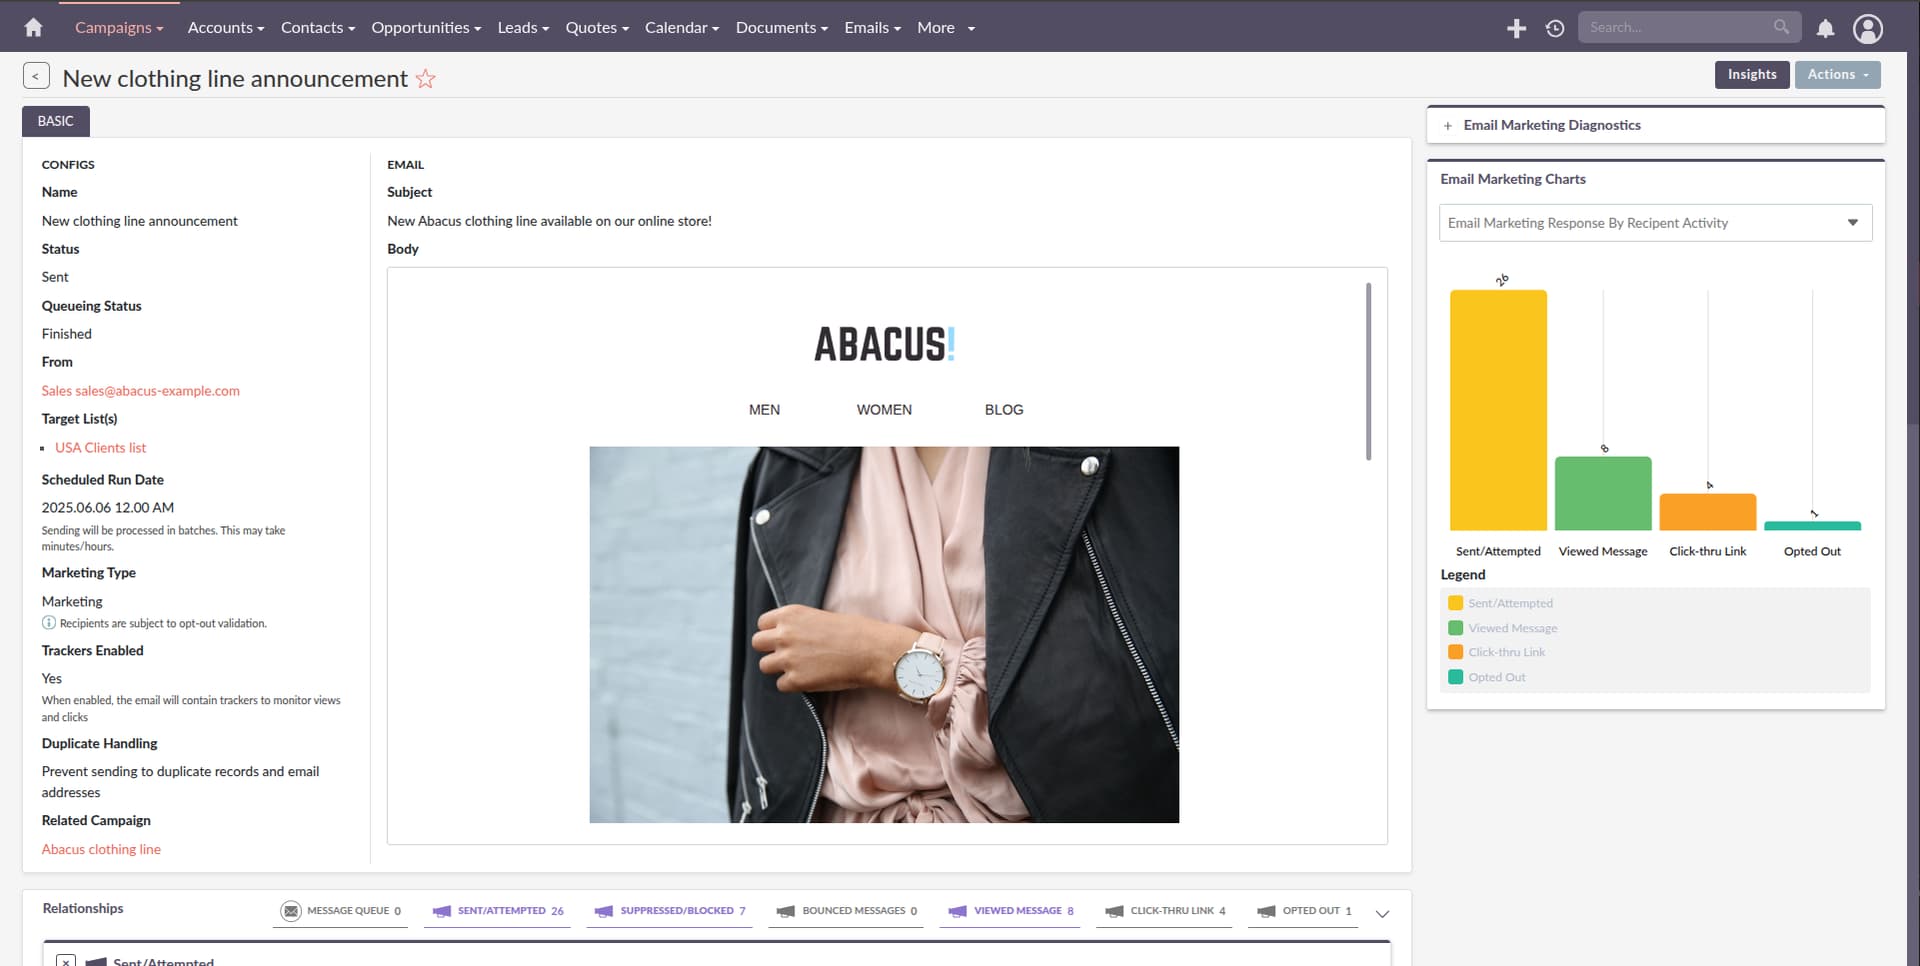Open the Opportunities menu
The image size is (1920, 966).
point(425,27)
